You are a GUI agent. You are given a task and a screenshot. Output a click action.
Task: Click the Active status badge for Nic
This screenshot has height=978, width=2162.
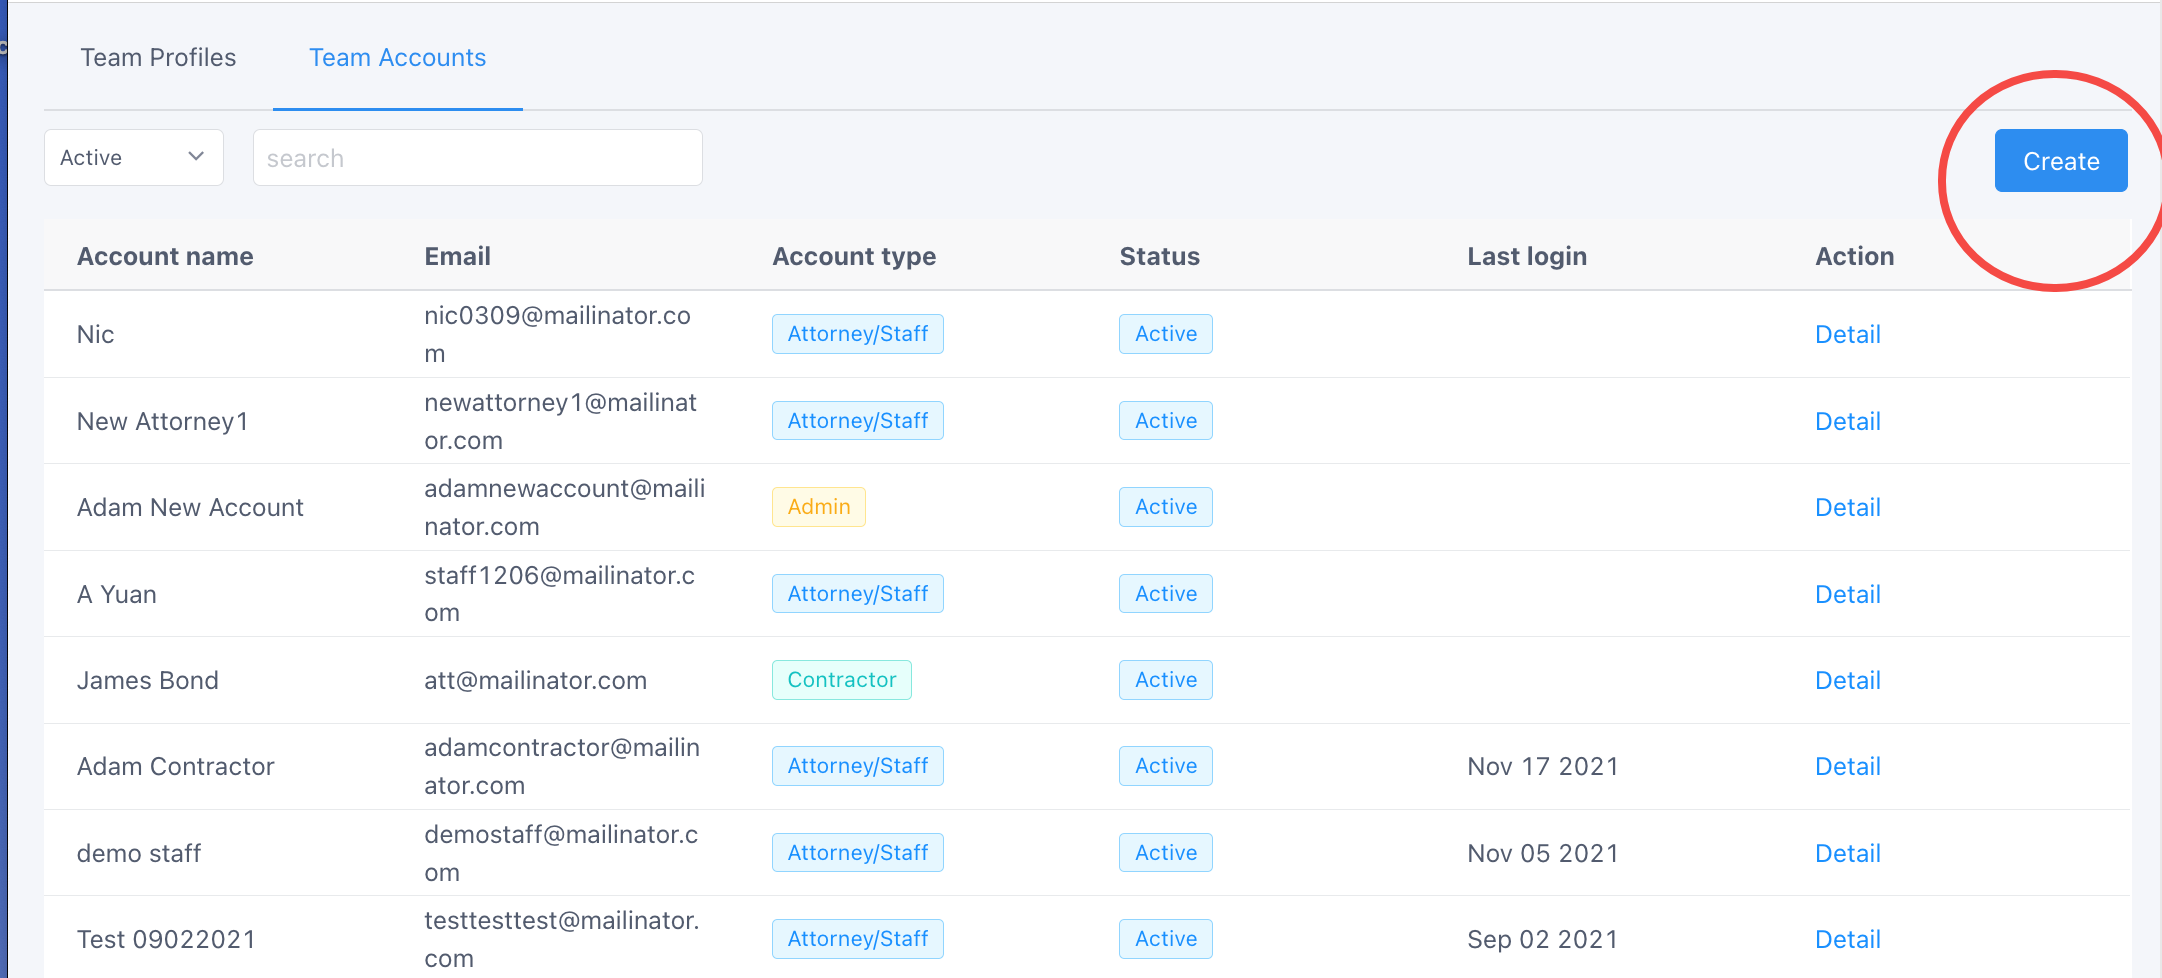tap(1165, 334)
